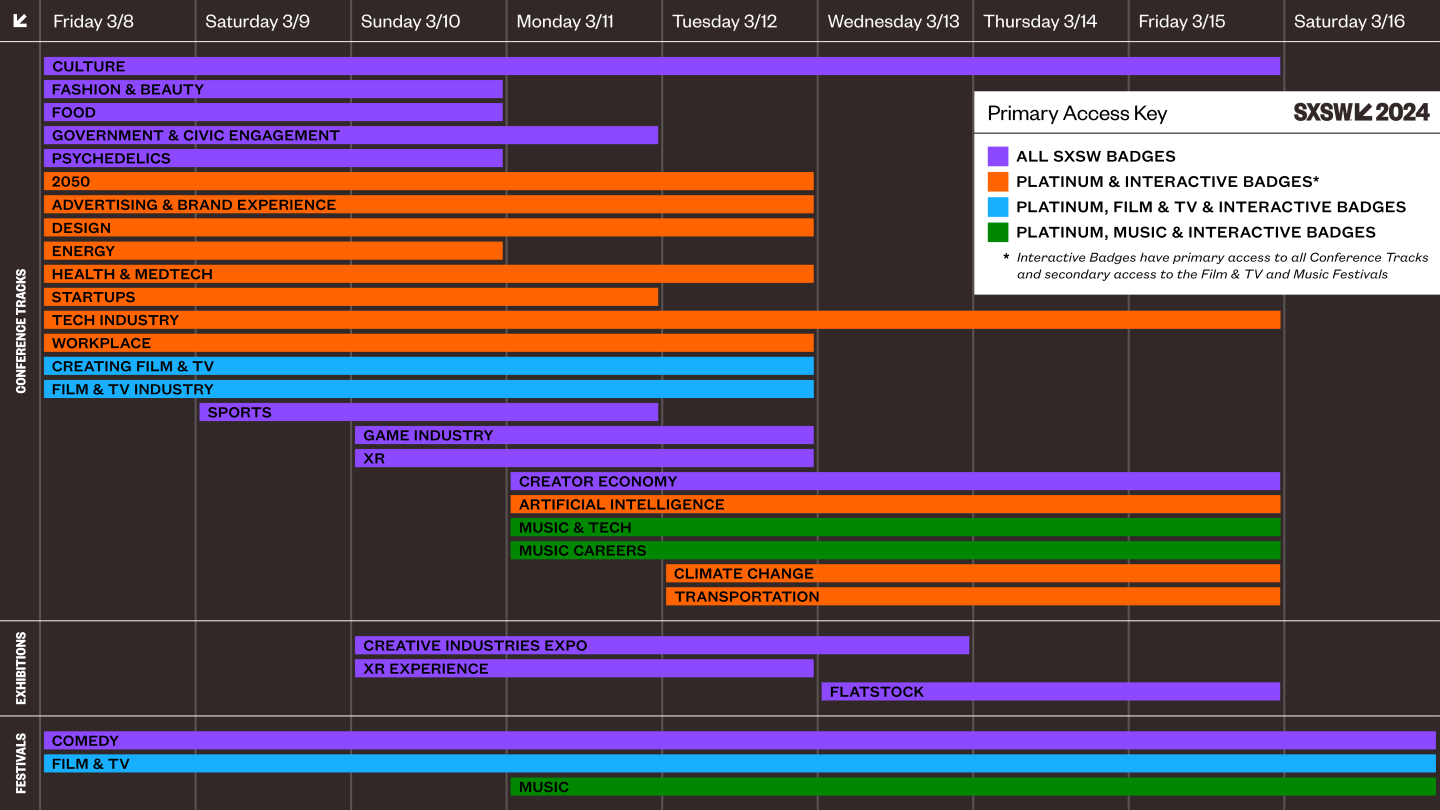1440x810 pixels.
Task: Click the blue Film & TV badge swatch
Action: (x=997, y=207)
